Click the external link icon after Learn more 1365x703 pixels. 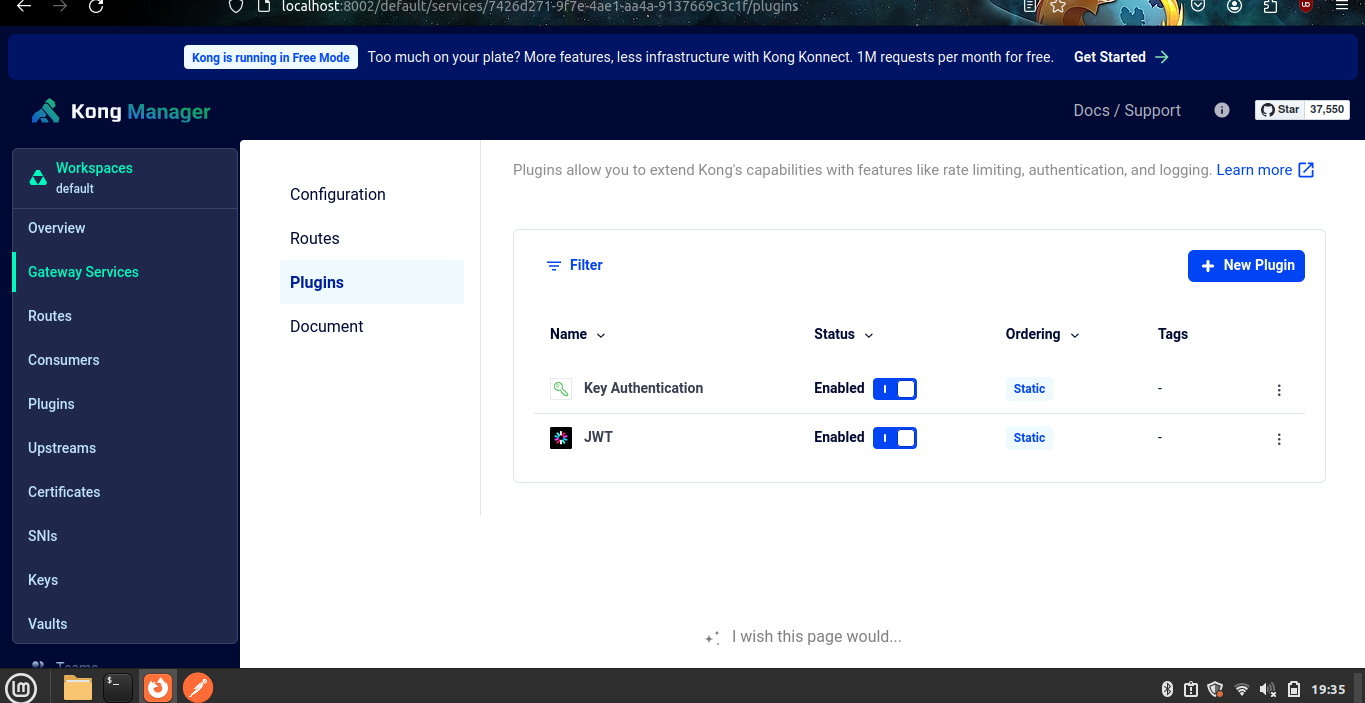[x=1306, y=170]
